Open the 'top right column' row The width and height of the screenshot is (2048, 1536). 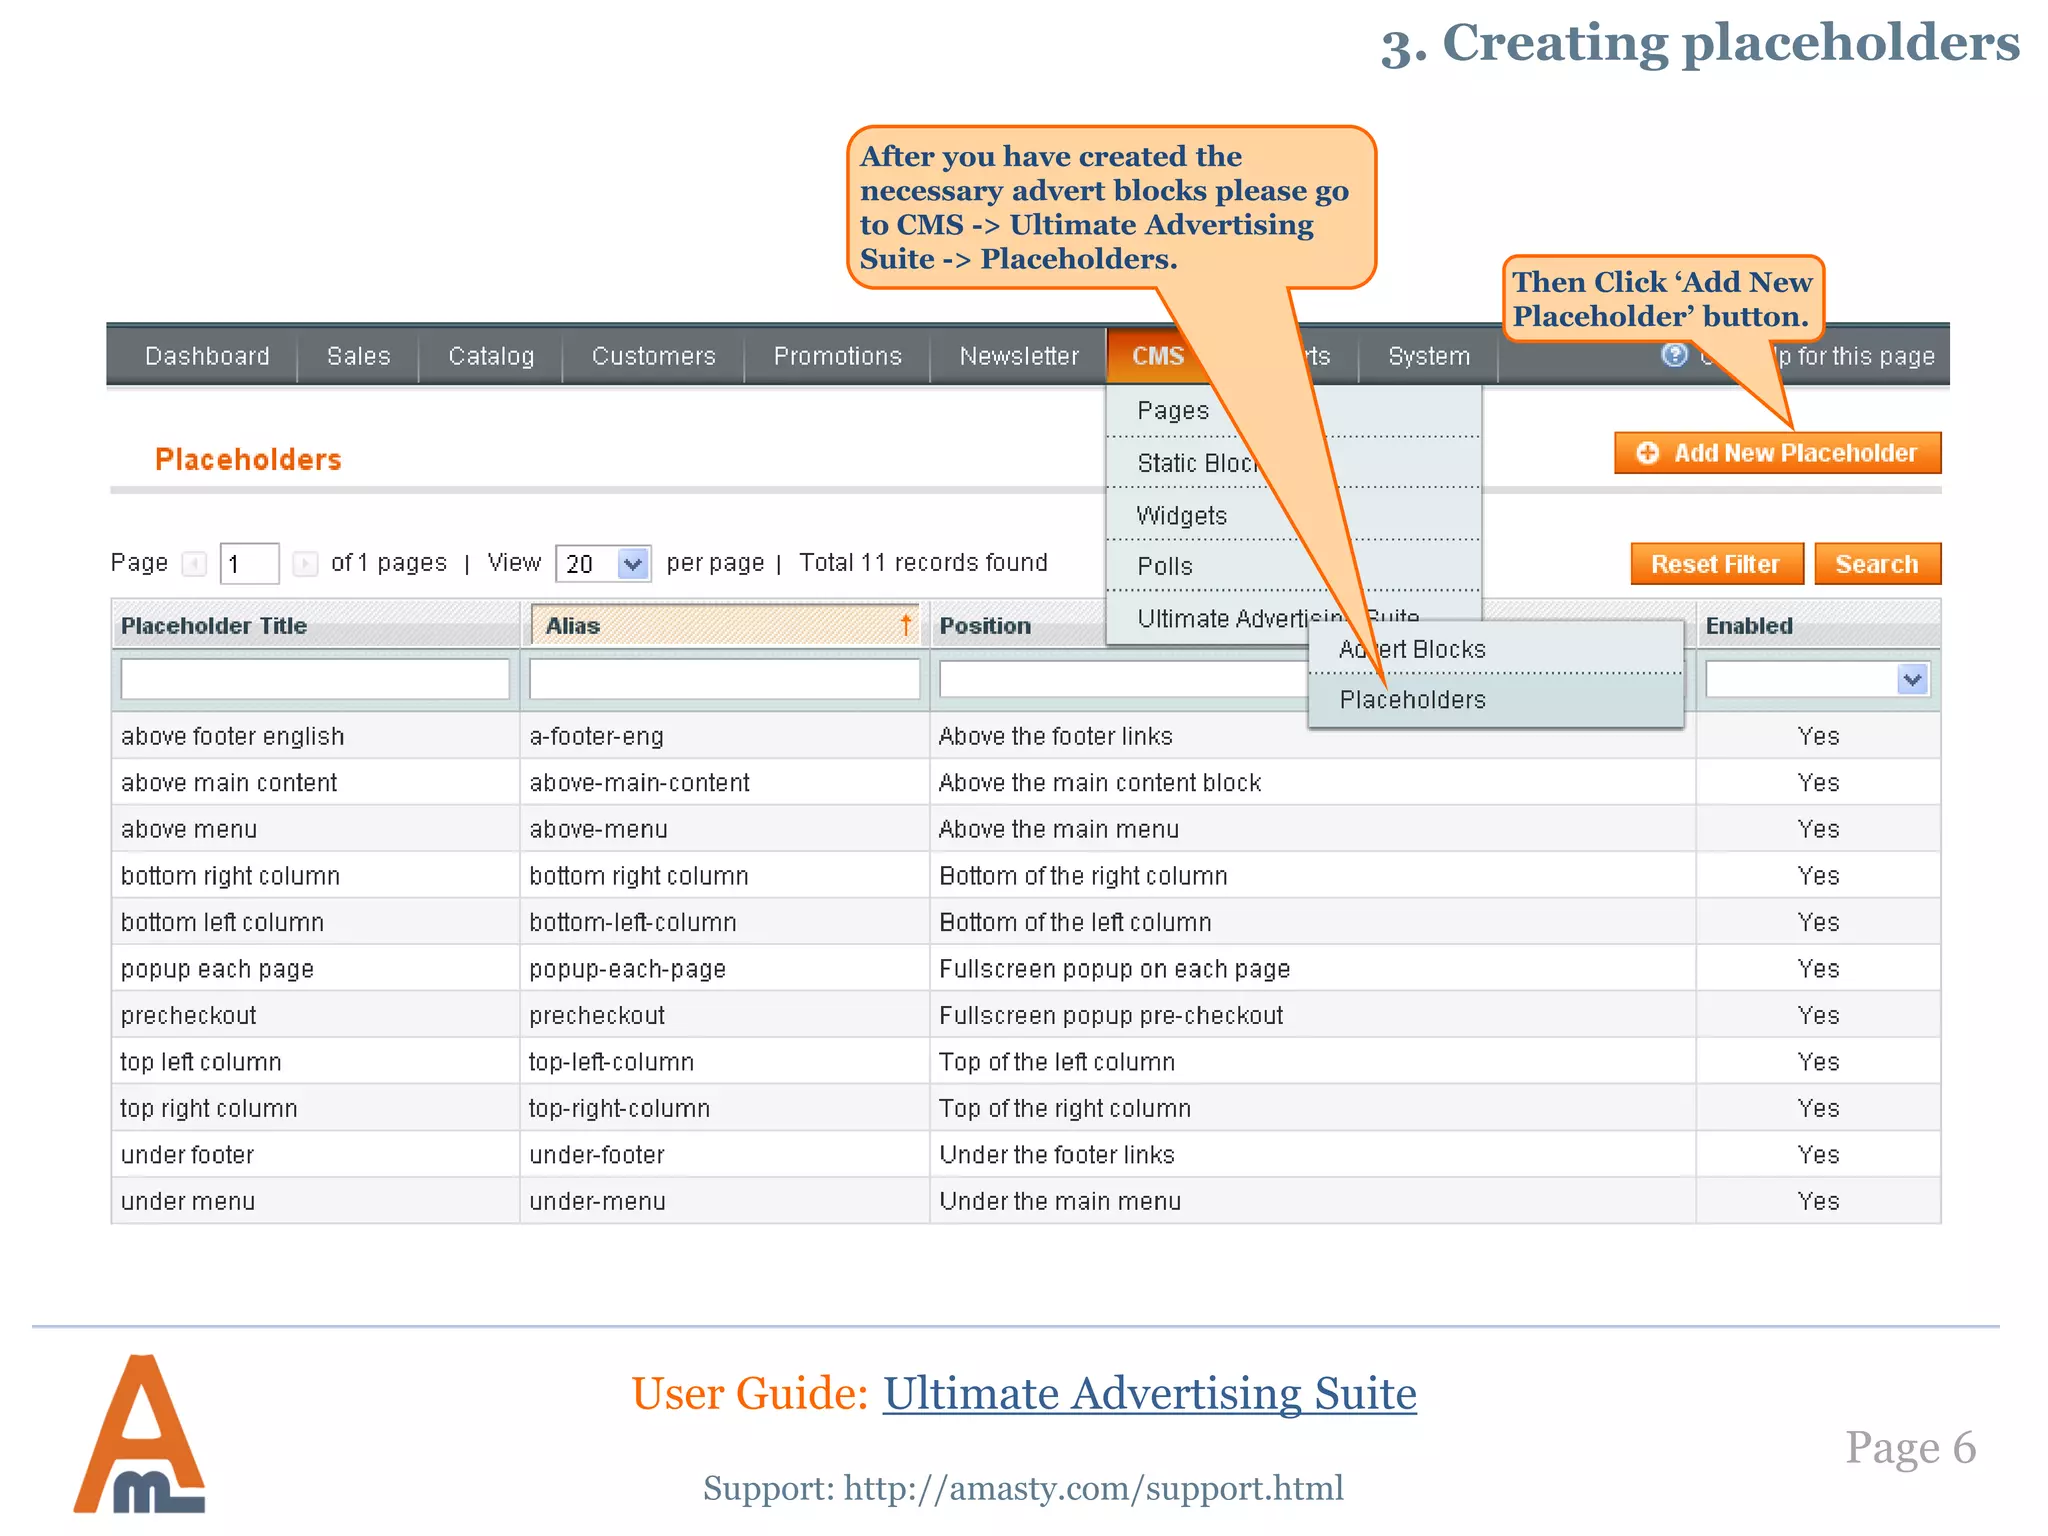[x=1026, y=1108]
